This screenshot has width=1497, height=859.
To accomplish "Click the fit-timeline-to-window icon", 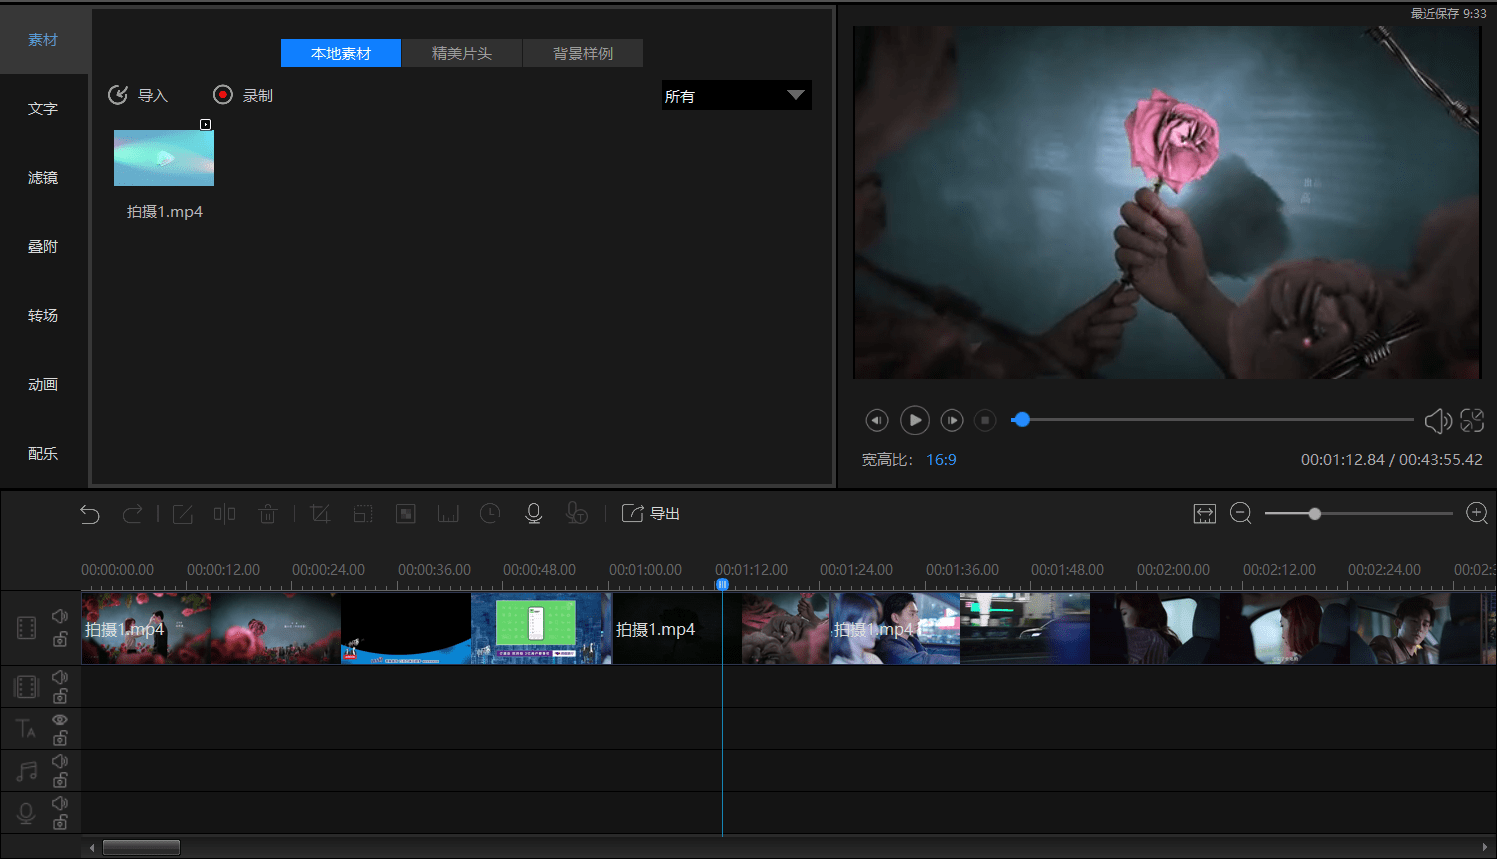I will coord(1204,514).
